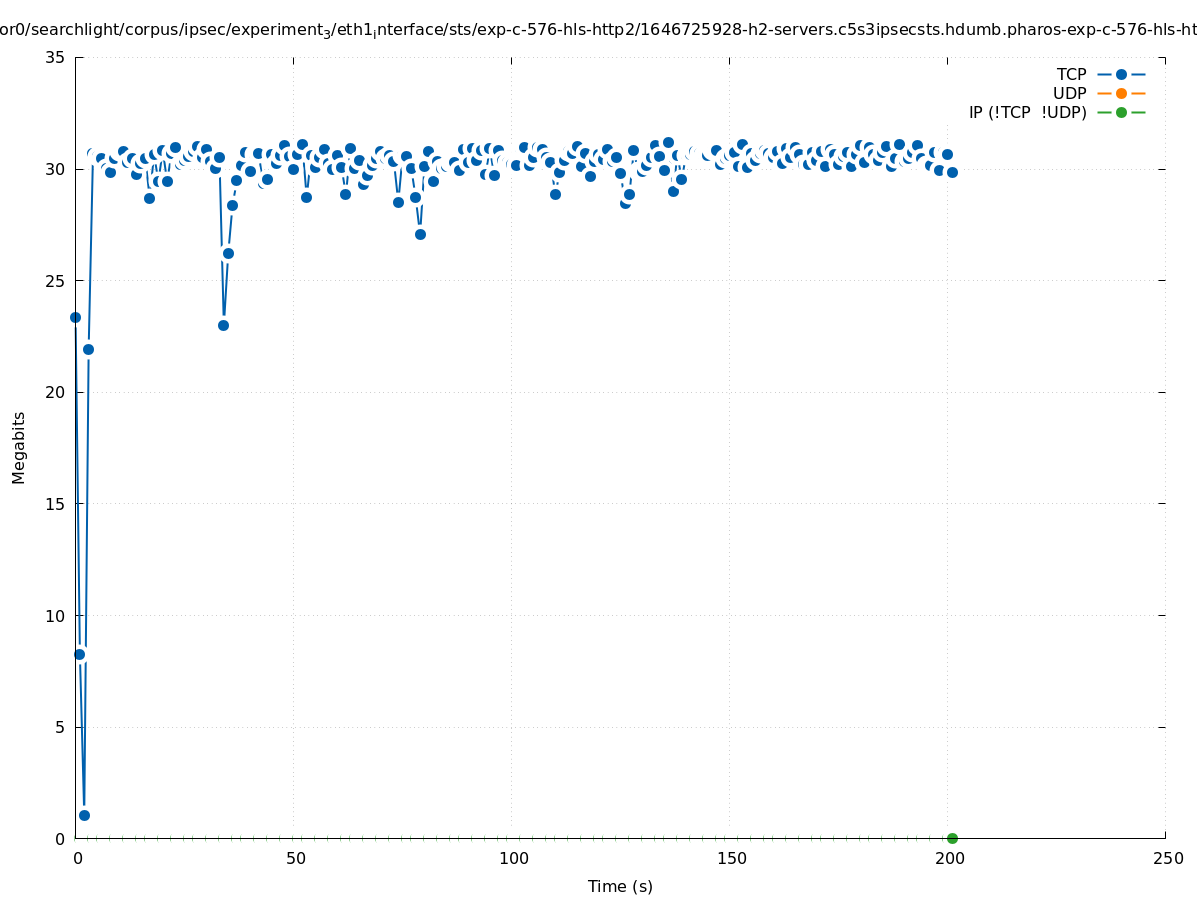Click the TCP dip point at 23 Megabits
Viewport: 1197px width, 900px height.
point(223,325)
